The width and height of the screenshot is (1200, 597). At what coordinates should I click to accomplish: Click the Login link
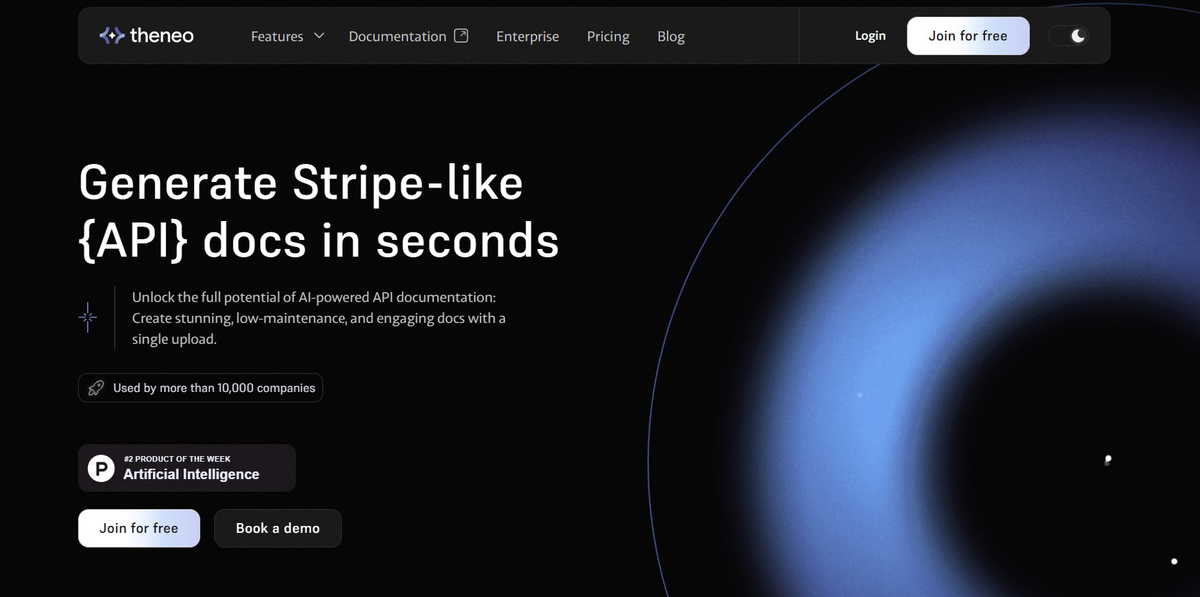[x=870, y=36]
